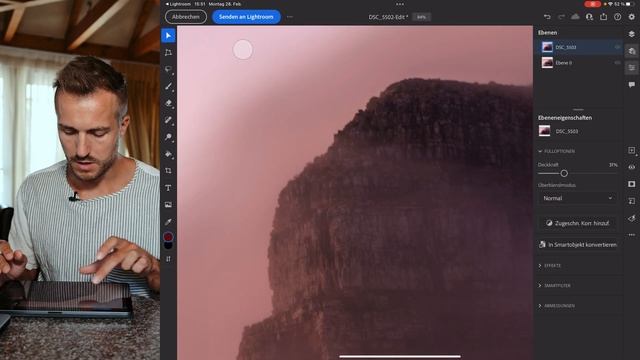The image size is (640, 360).
Task: Grab the panel divider handle above Ebeneneigenschaften
Action: tap(578, 109)
